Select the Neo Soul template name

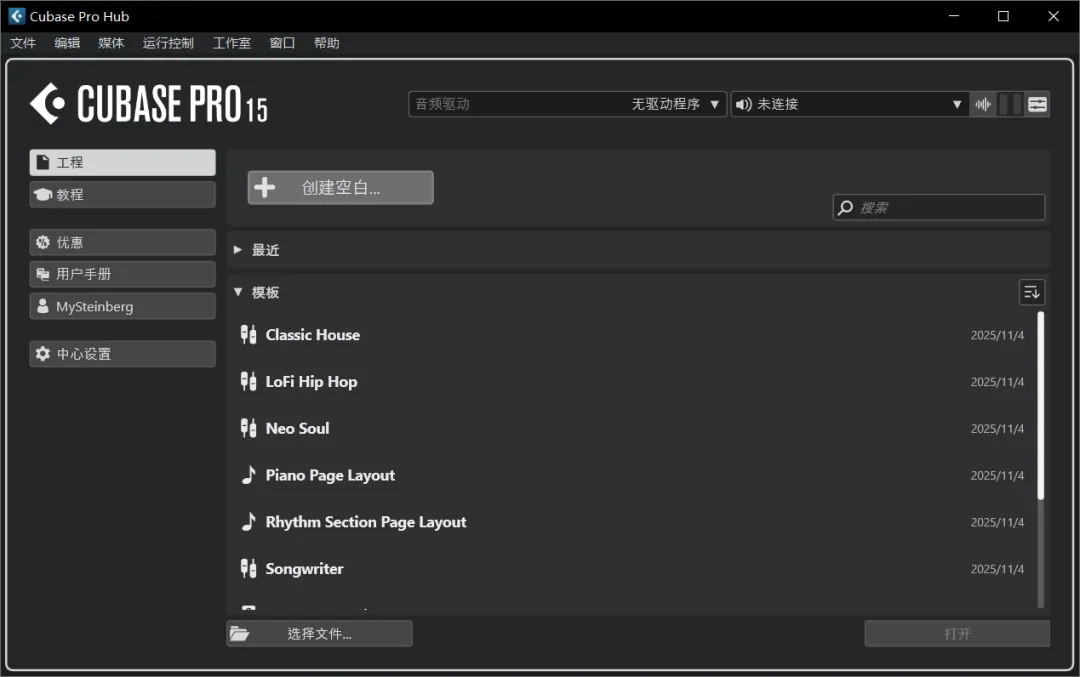(298, 428)
